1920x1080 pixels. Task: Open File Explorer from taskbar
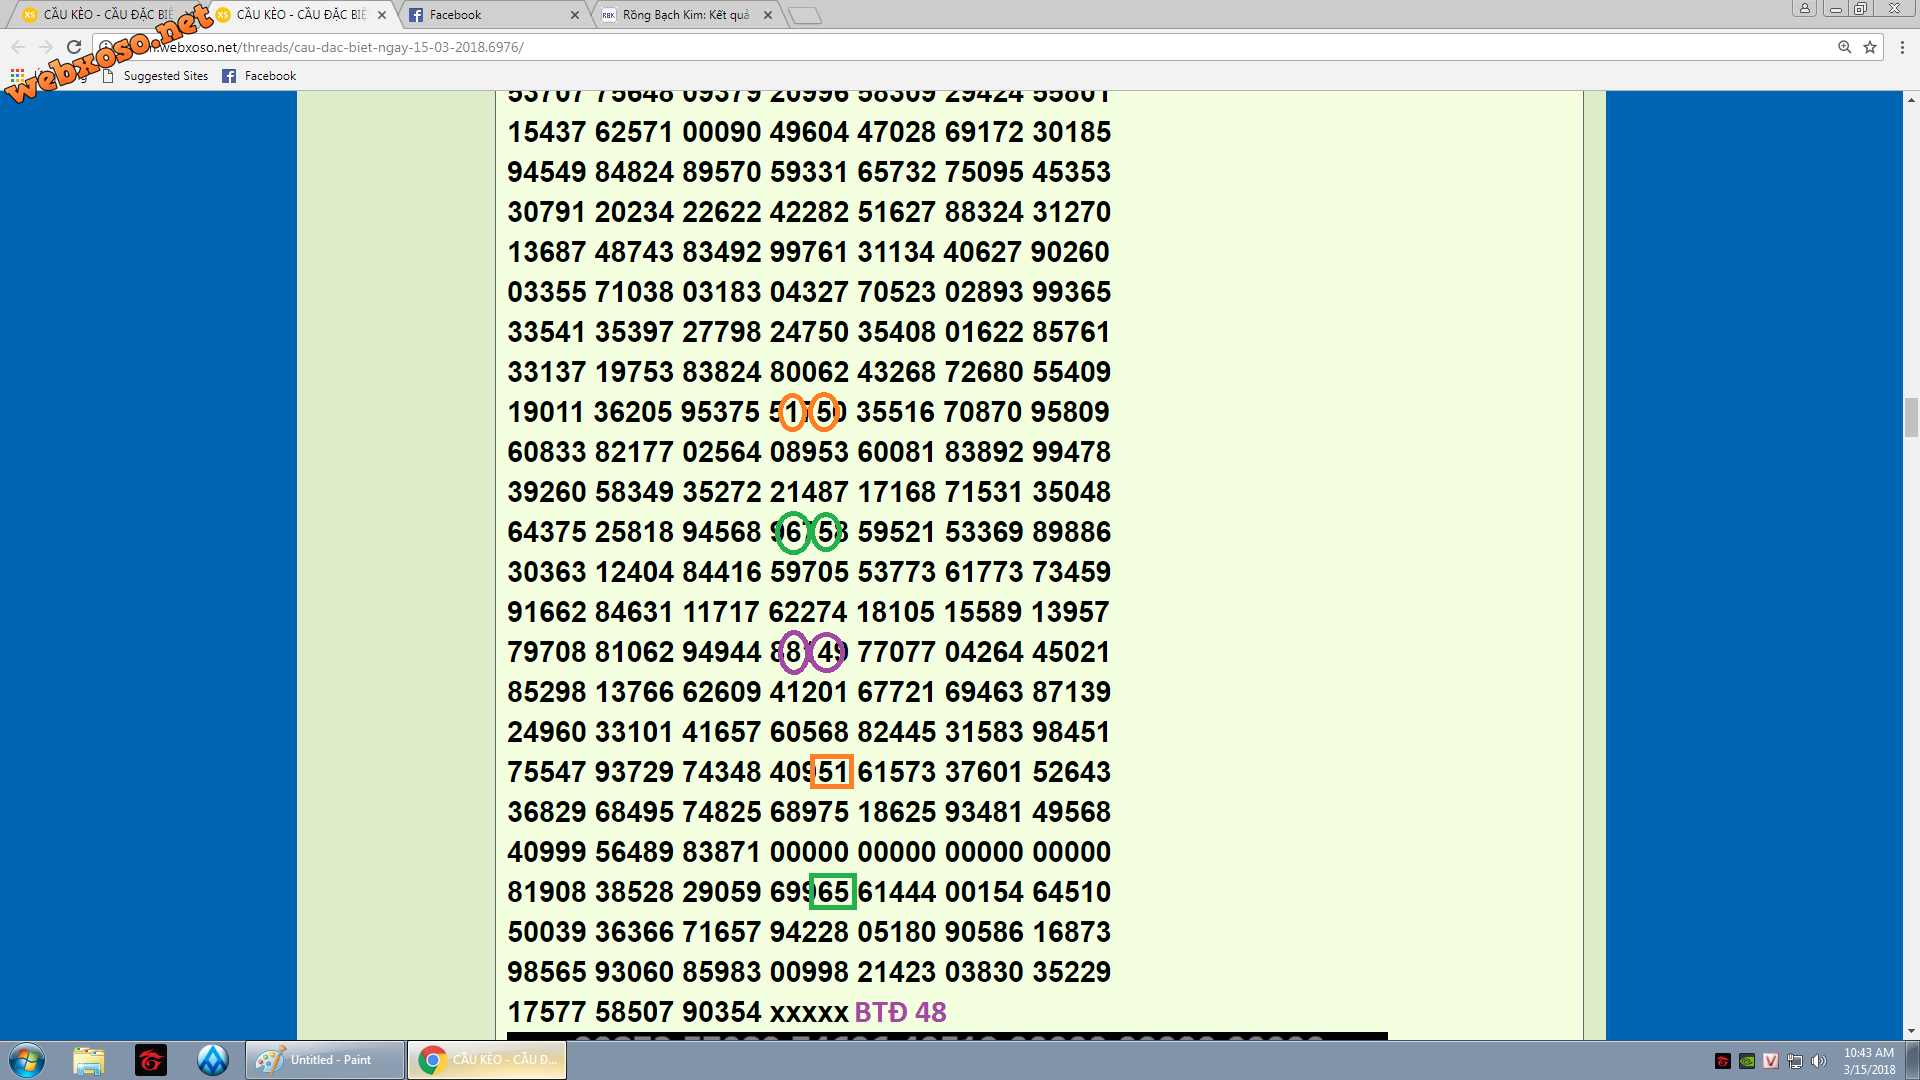[89, 1060]
